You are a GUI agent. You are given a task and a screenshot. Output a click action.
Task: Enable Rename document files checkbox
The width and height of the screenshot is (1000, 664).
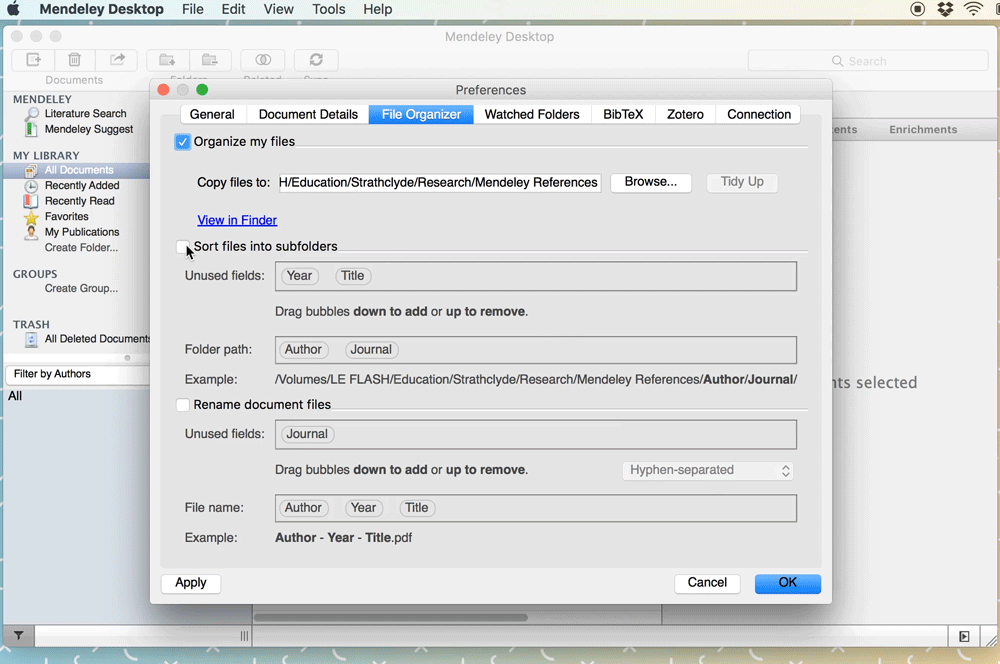pos(182,405)
